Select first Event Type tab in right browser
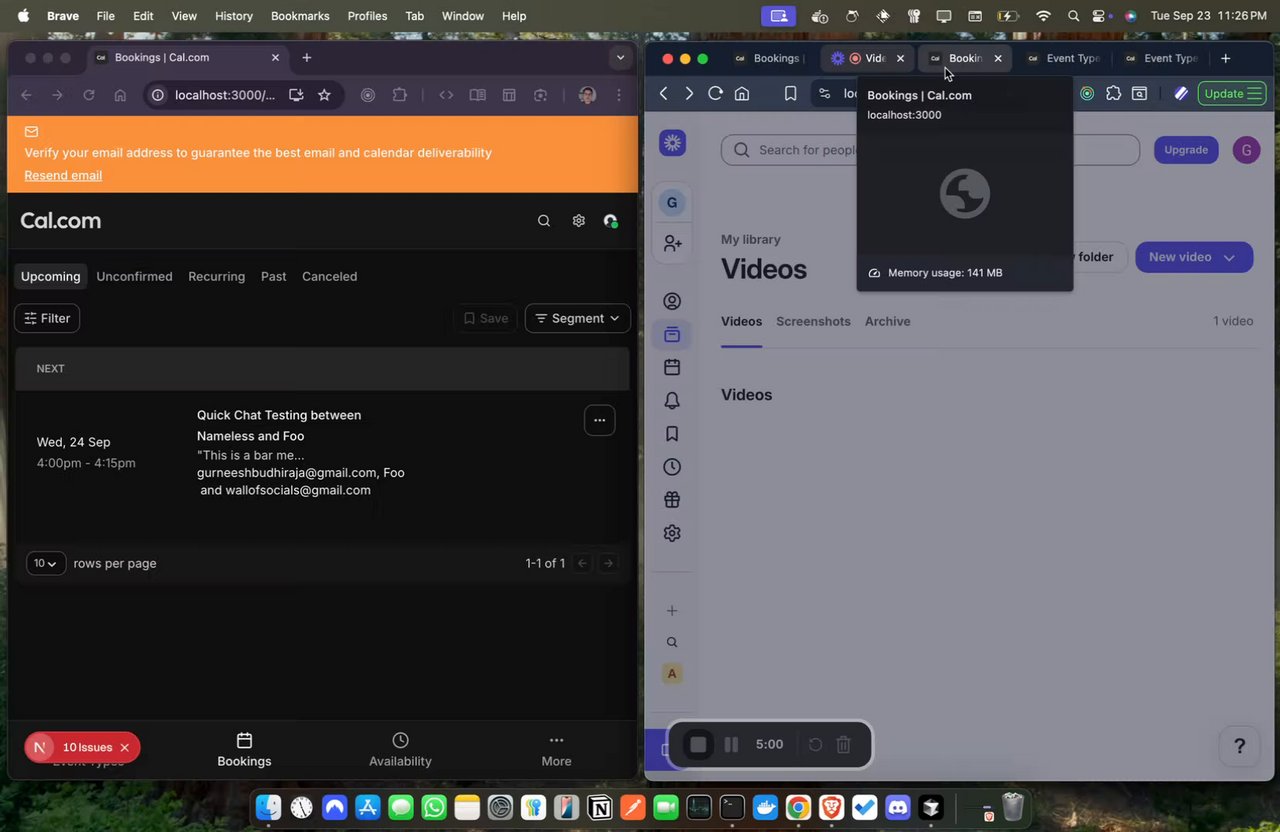Image resolution: width=1280 pixels, height=832 pixels. (1062, 58)
